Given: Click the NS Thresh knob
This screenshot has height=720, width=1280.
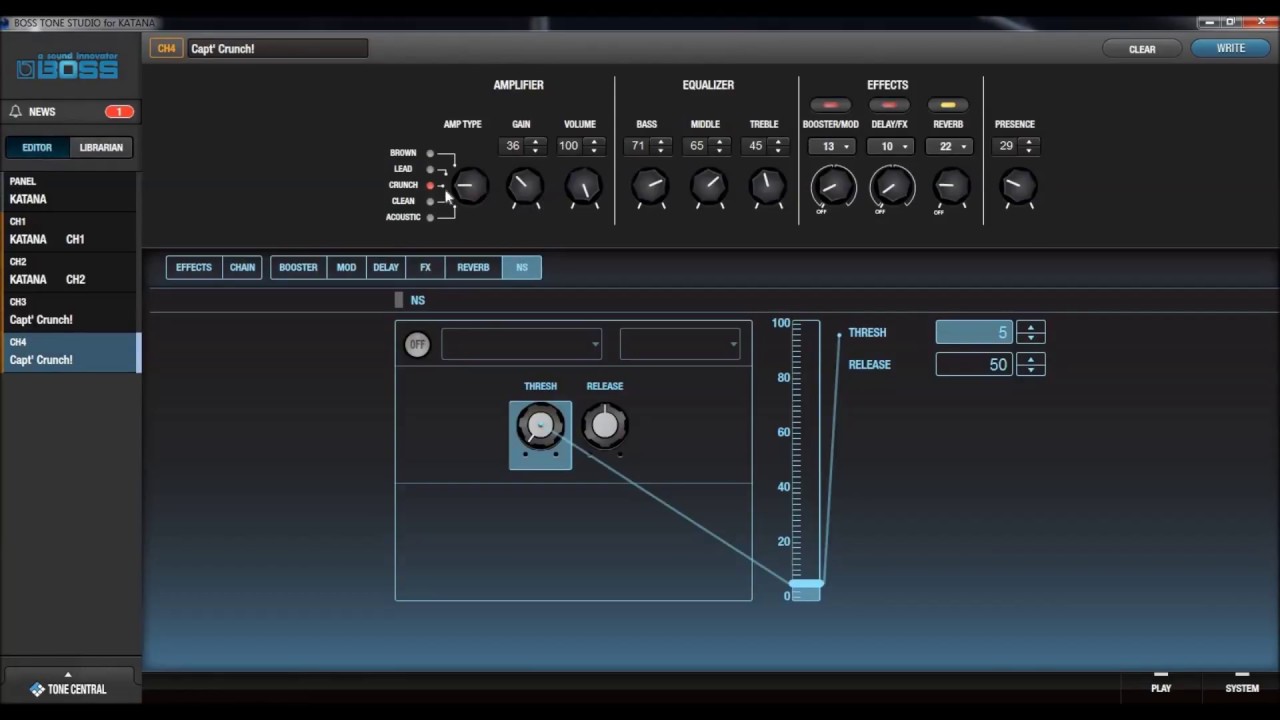Looking at the screenshot, I should click(540, 427).
